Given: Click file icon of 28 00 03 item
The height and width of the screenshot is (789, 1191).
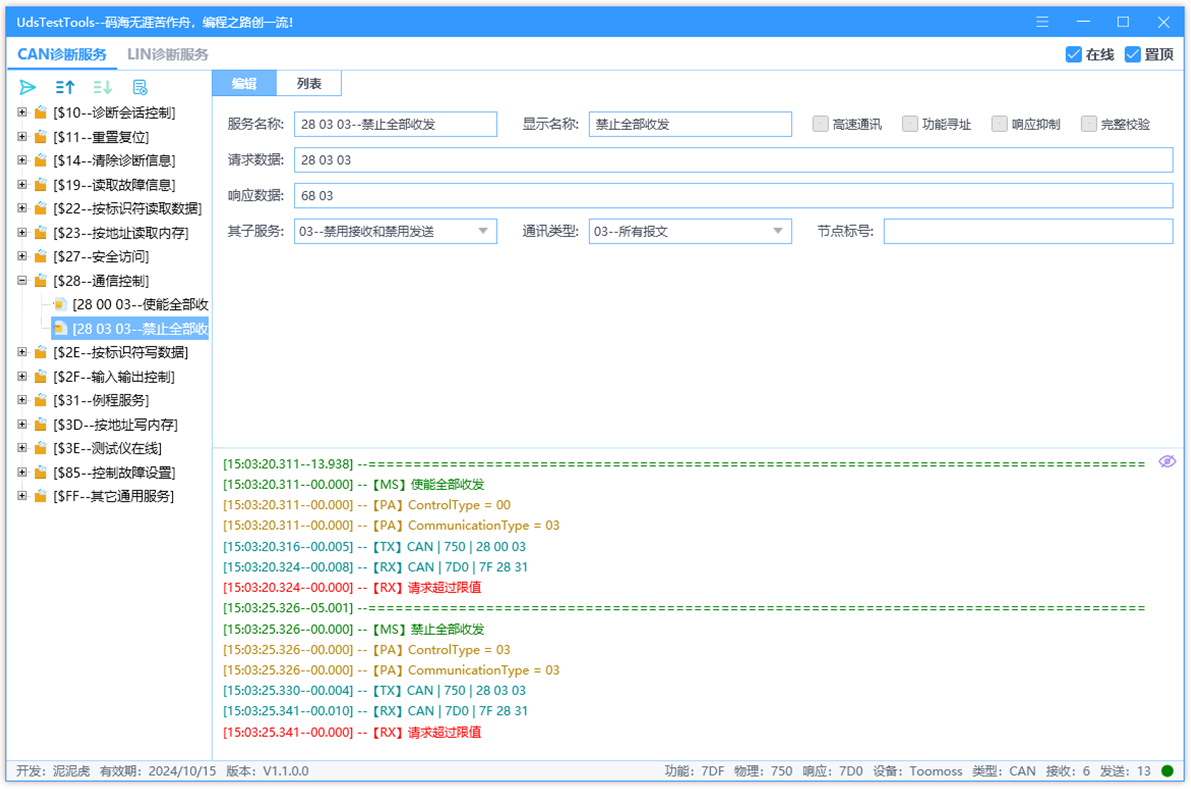Looking at the screenshot, I should point(60,305).
